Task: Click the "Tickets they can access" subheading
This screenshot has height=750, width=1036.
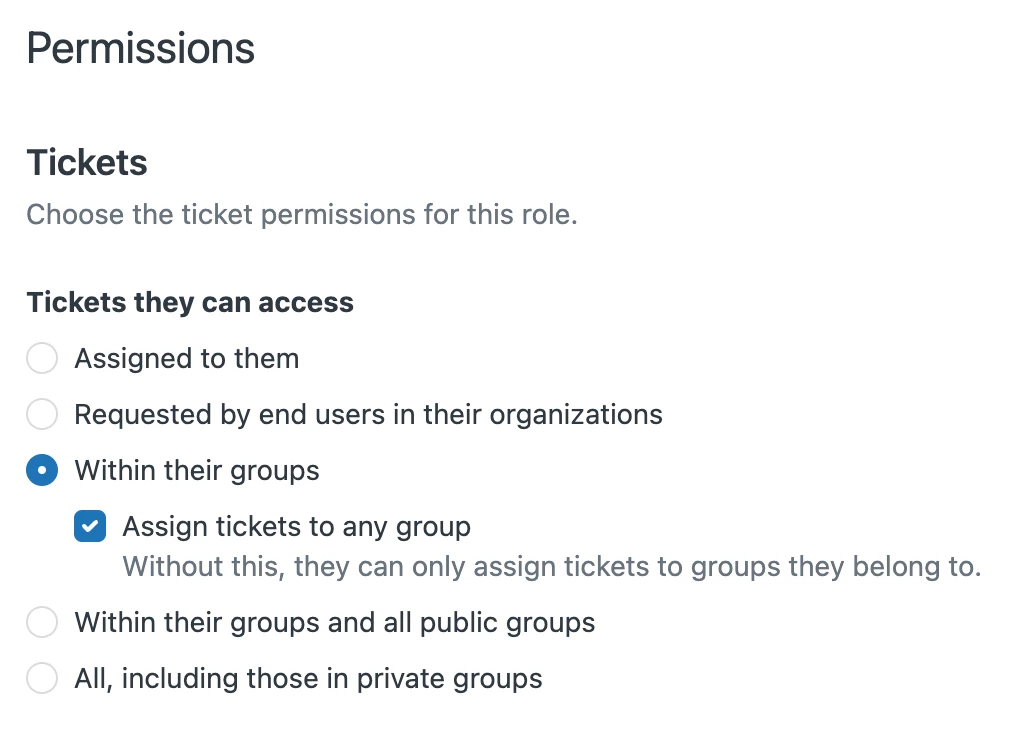Action: click(x=190, y=303)
